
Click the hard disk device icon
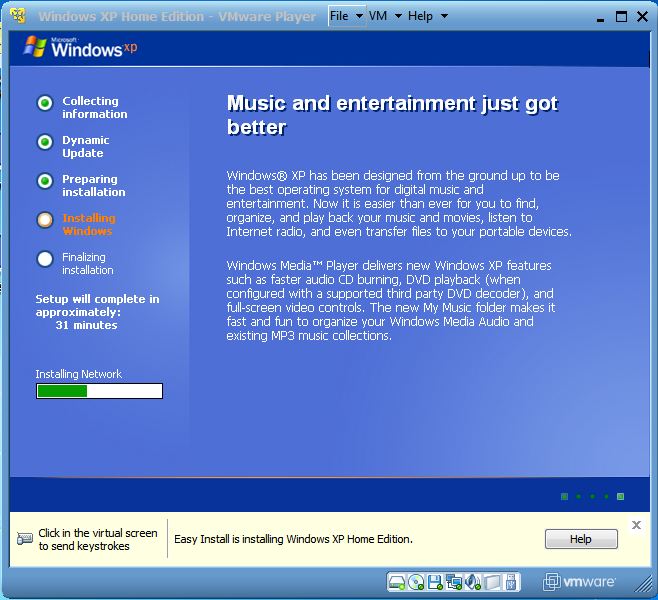[x=397, y=582]
